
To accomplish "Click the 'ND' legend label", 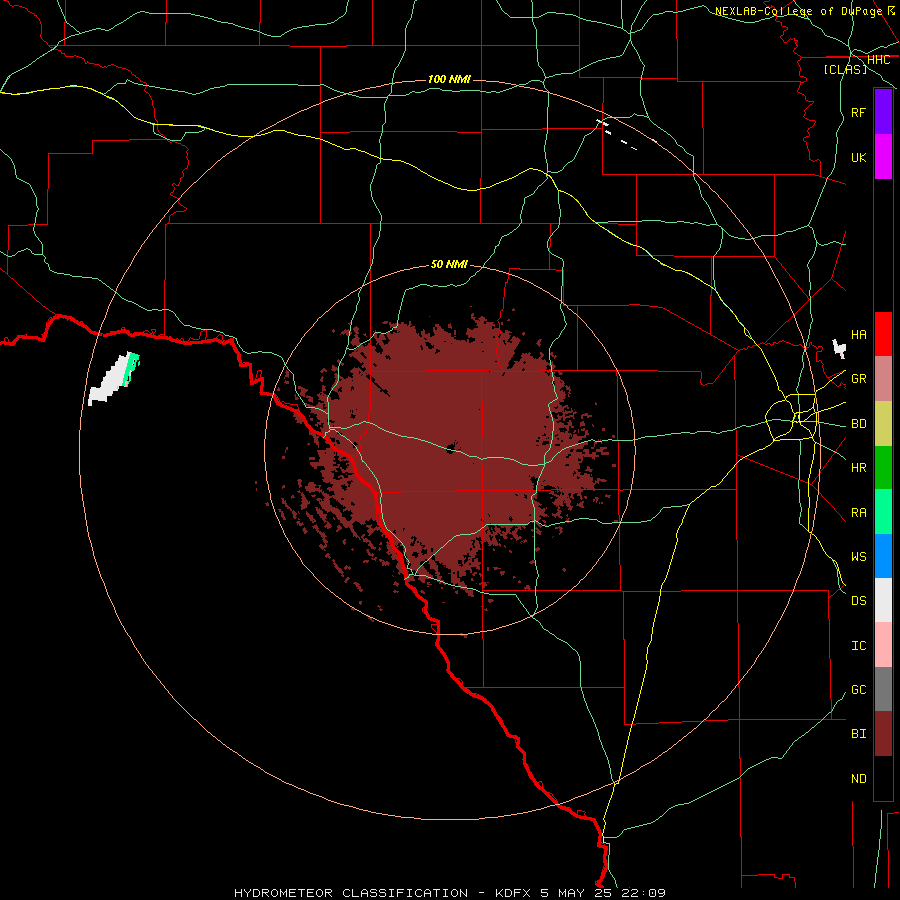I will (859, 779).
